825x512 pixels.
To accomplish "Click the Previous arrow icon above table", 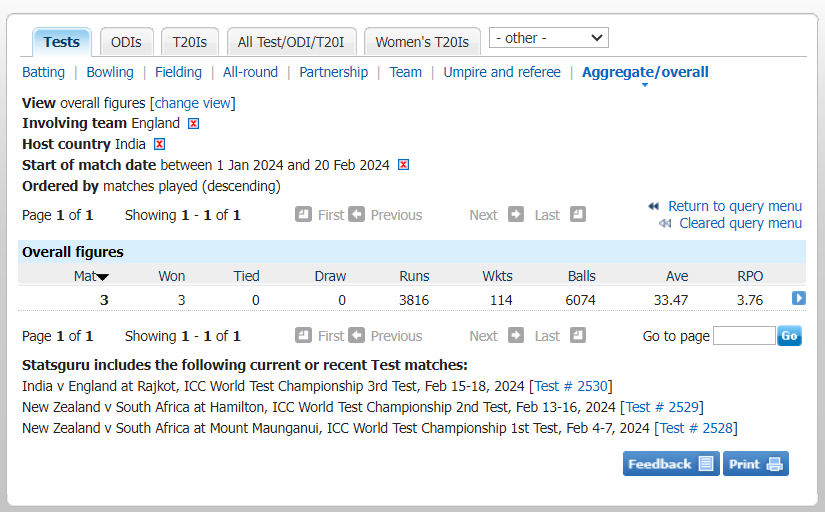I will (356, 214).
